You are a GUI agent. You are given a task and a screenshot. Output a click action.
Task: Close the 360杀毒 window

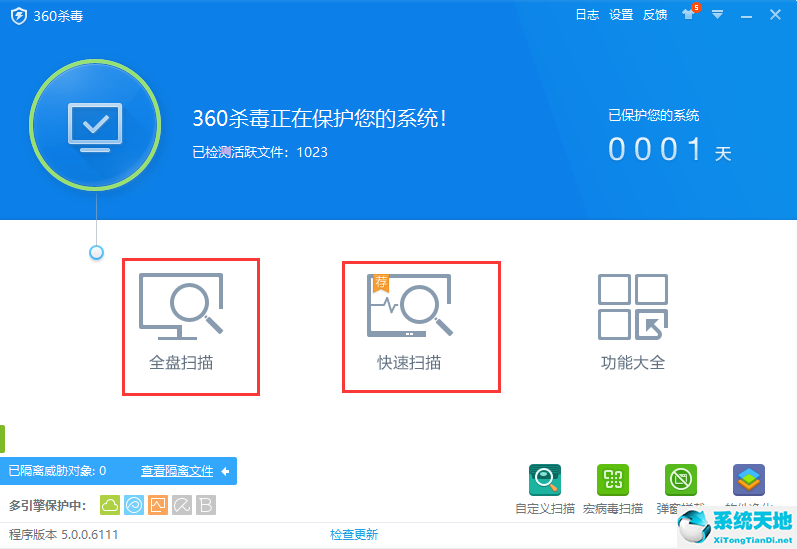pos(775,15)
